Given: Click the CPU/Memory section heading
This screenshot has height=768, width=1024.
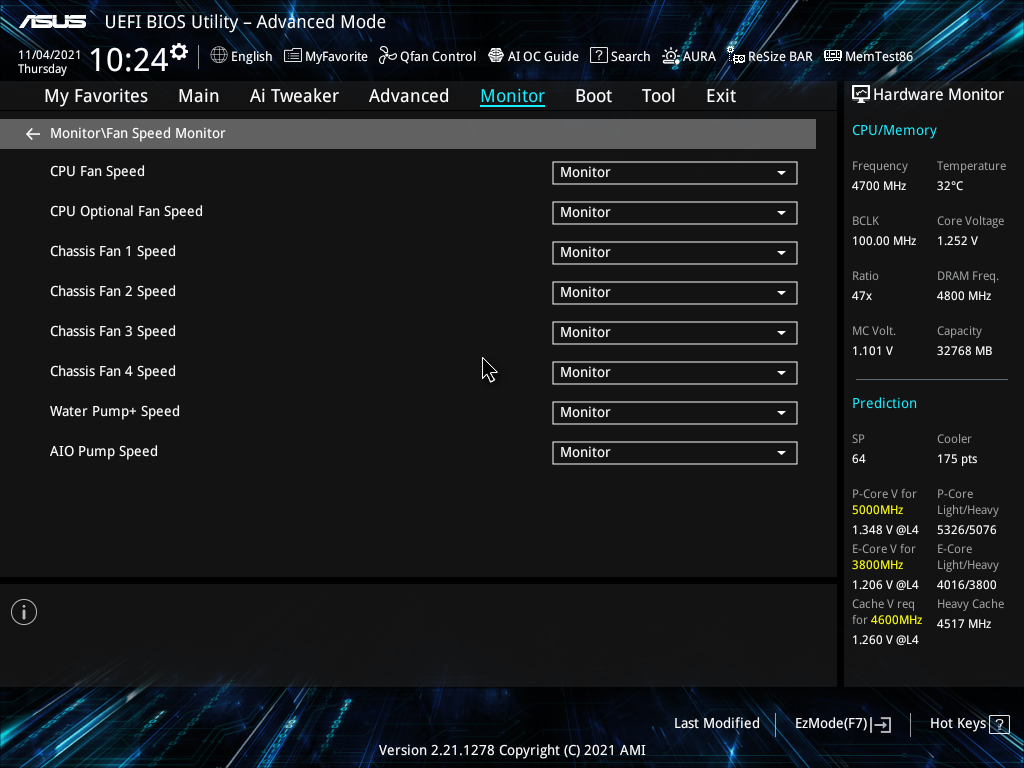Looking at the screenshot, I should click(894, 131).
